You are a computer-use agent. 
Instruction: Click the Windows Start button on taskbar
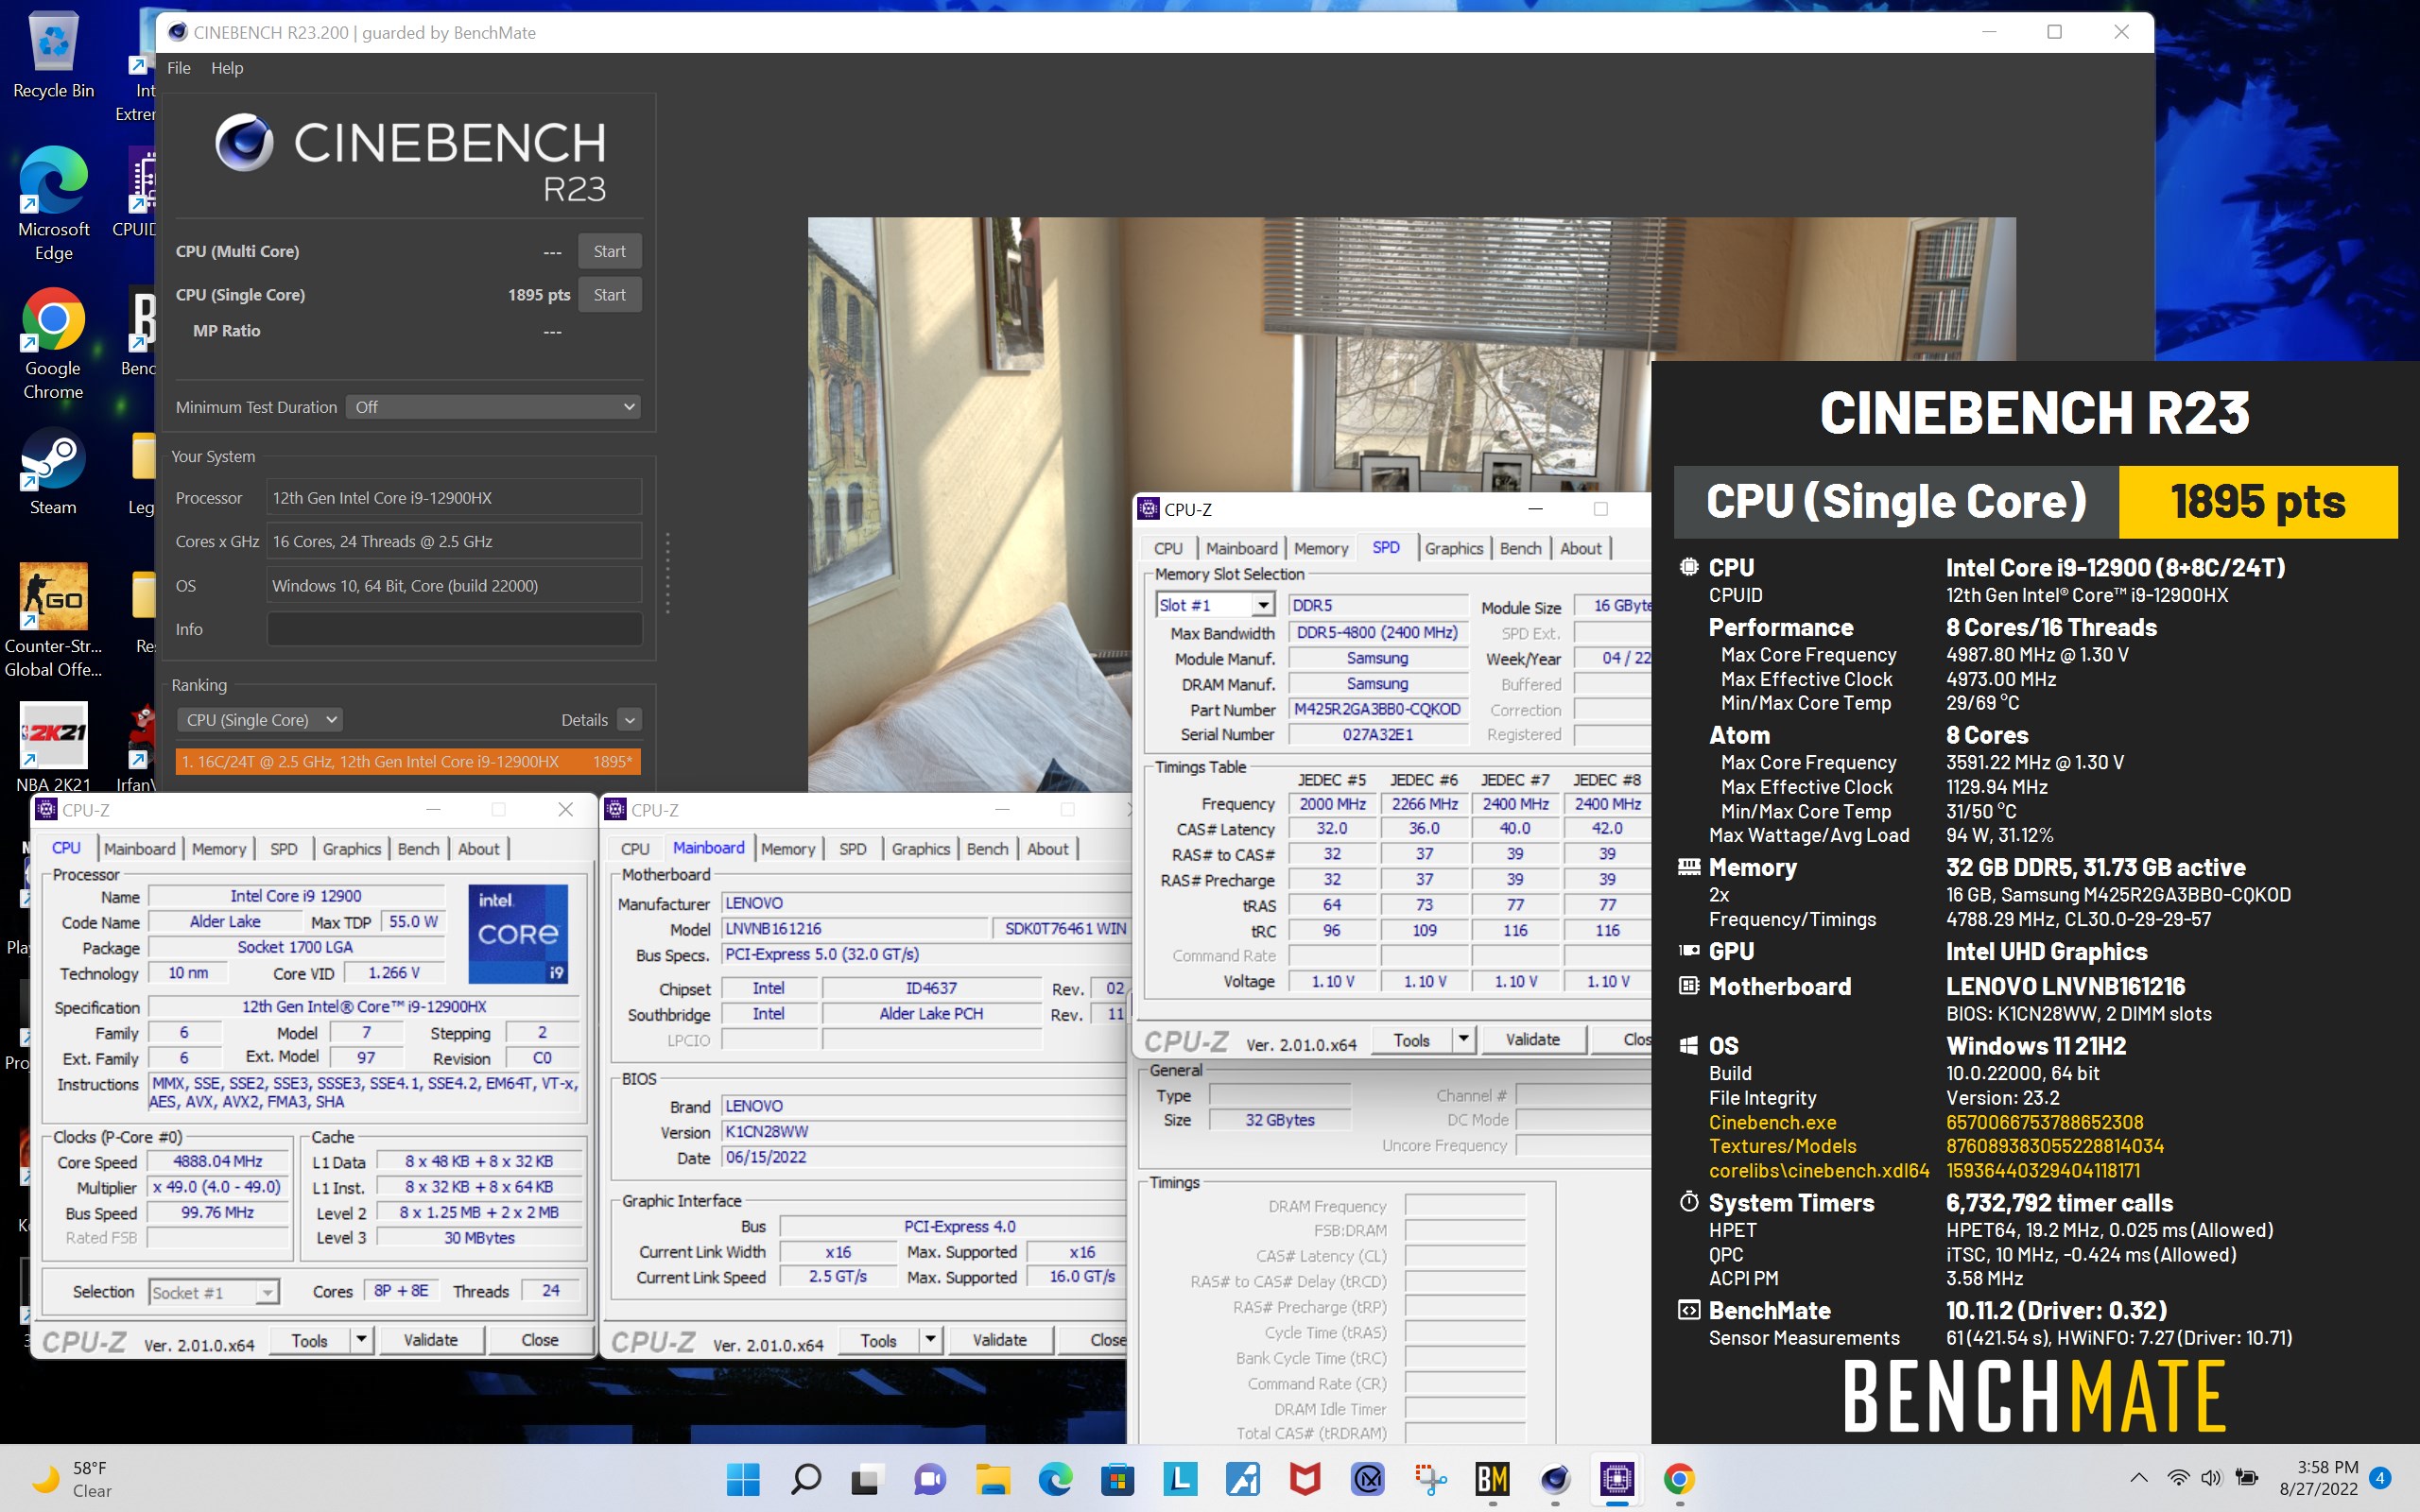[x=743, y=1478]
